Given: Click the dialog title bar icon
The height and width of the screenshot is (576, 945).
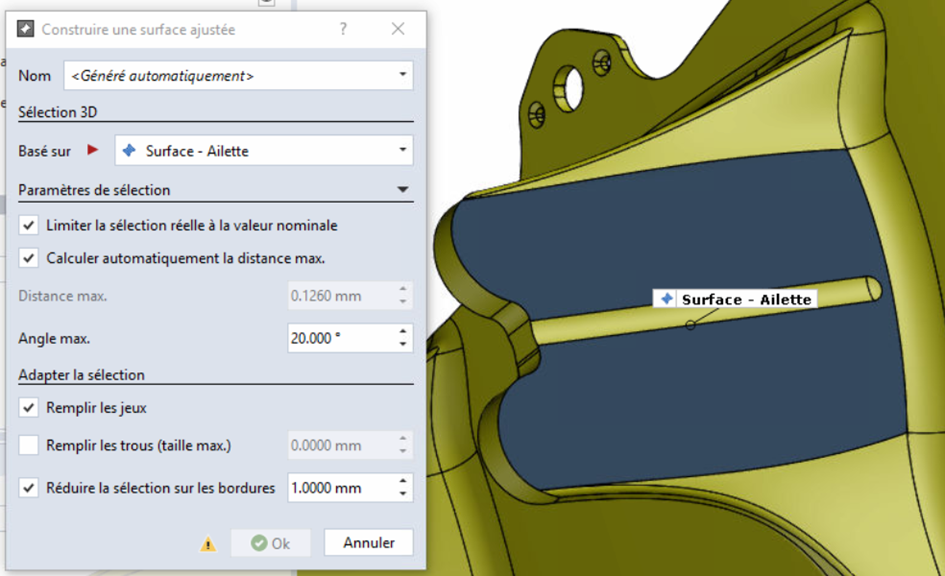Looking at the screenshot, I should coord(25,28).
